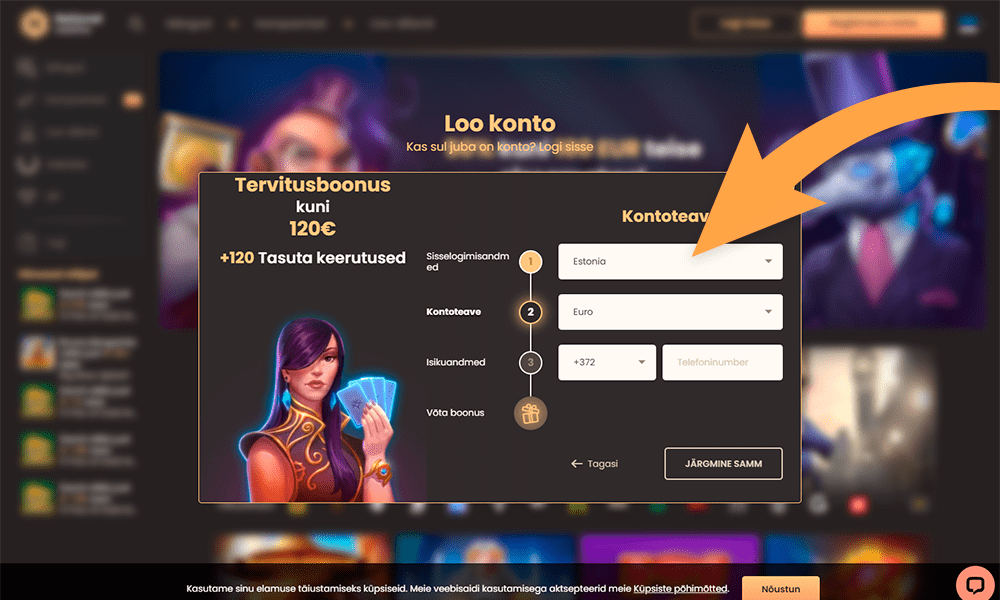Select step 3 Isikuandmed circle
This screenshot has width=1000, height=600.
530,362
